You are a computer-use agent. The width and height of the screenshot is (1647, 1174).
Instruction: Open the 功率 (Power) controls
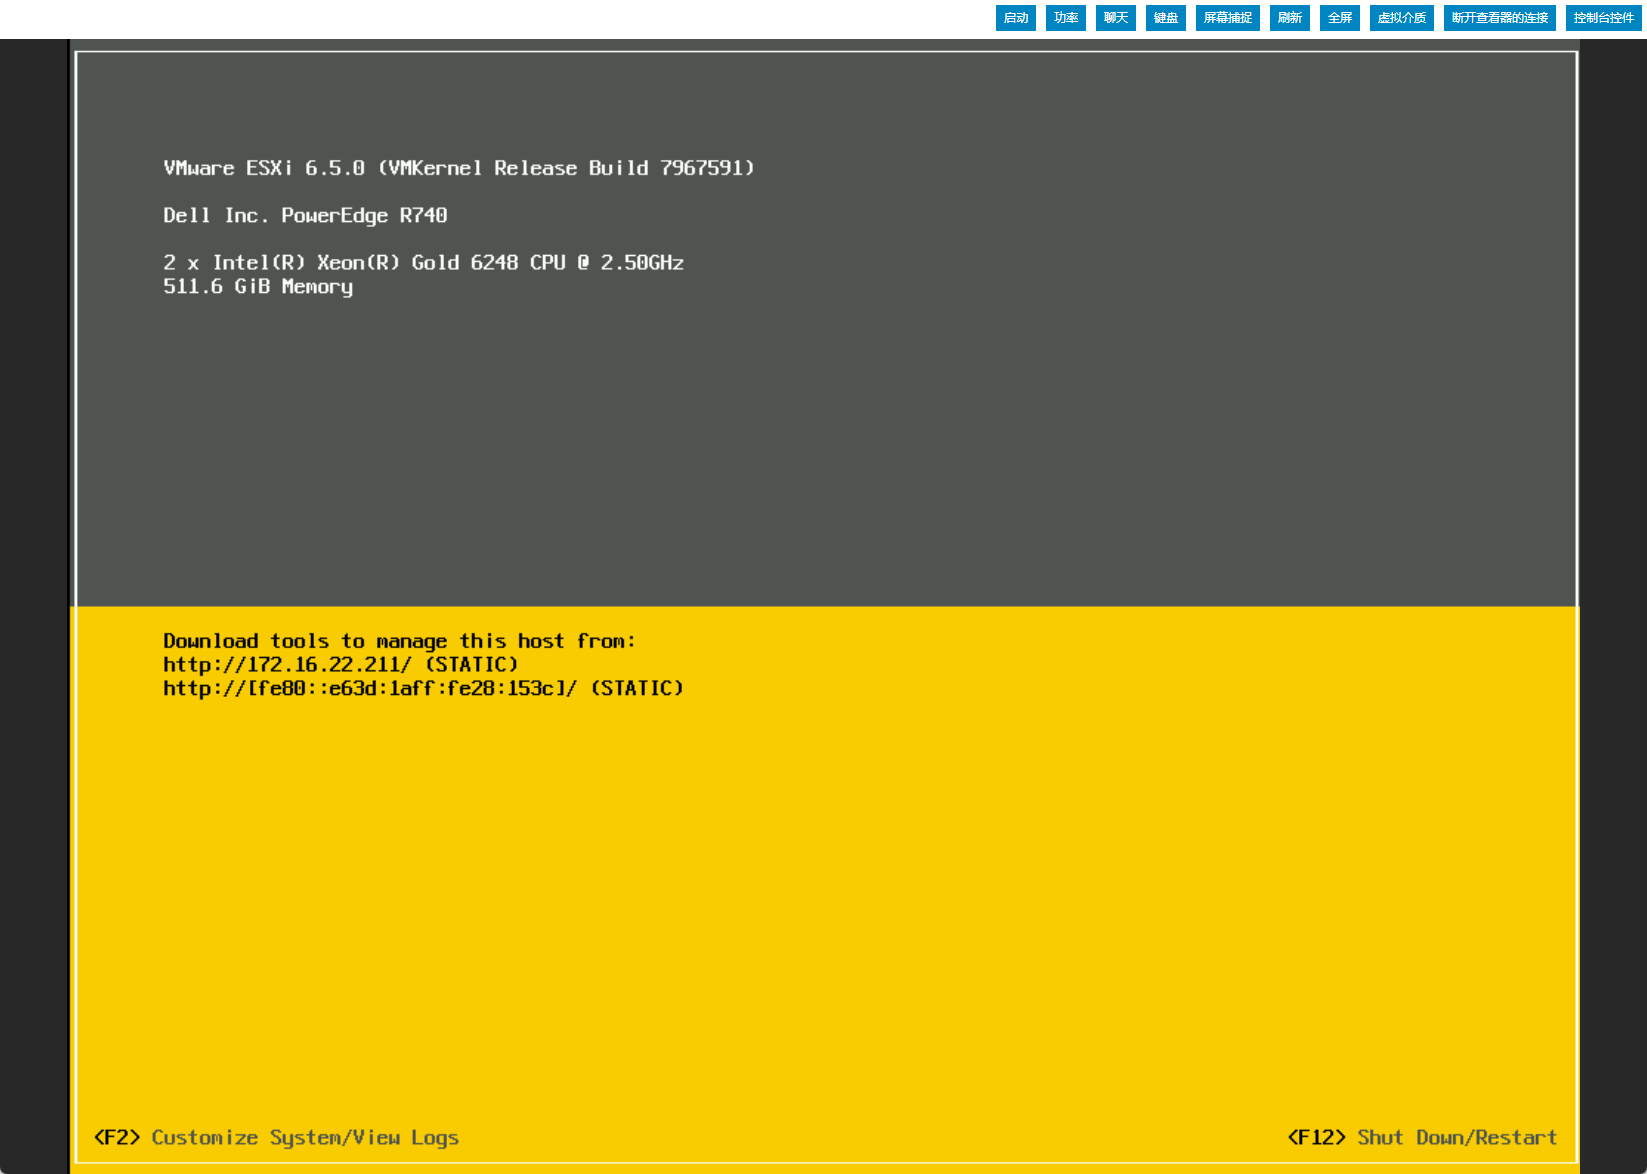click(1065, 18)
